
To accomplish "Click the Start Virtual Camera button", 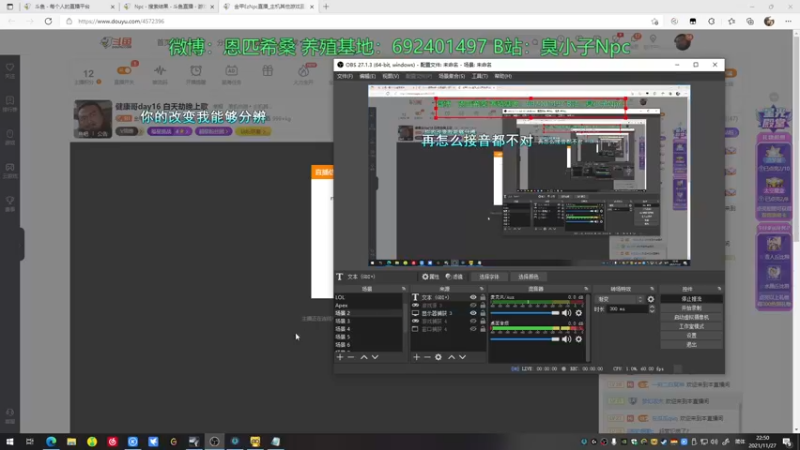I will pyautogui.click(x=691, y=317).
